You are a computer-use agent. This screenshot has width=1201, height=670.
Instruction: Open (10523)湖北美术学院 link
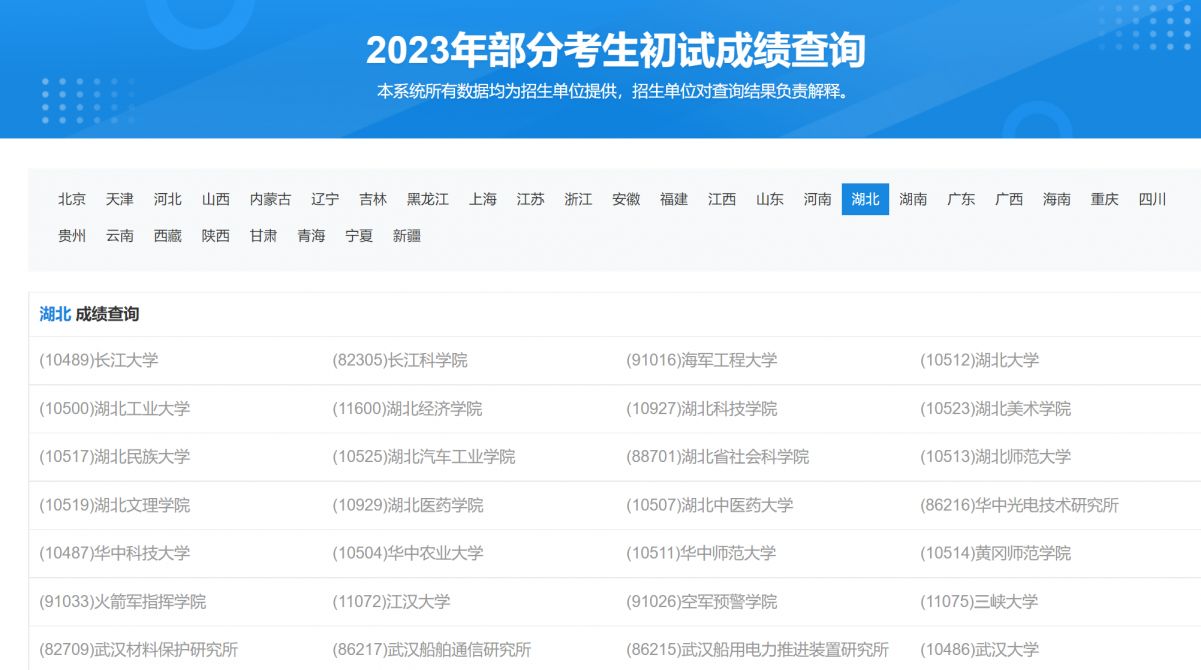click(x=996, y=409)
